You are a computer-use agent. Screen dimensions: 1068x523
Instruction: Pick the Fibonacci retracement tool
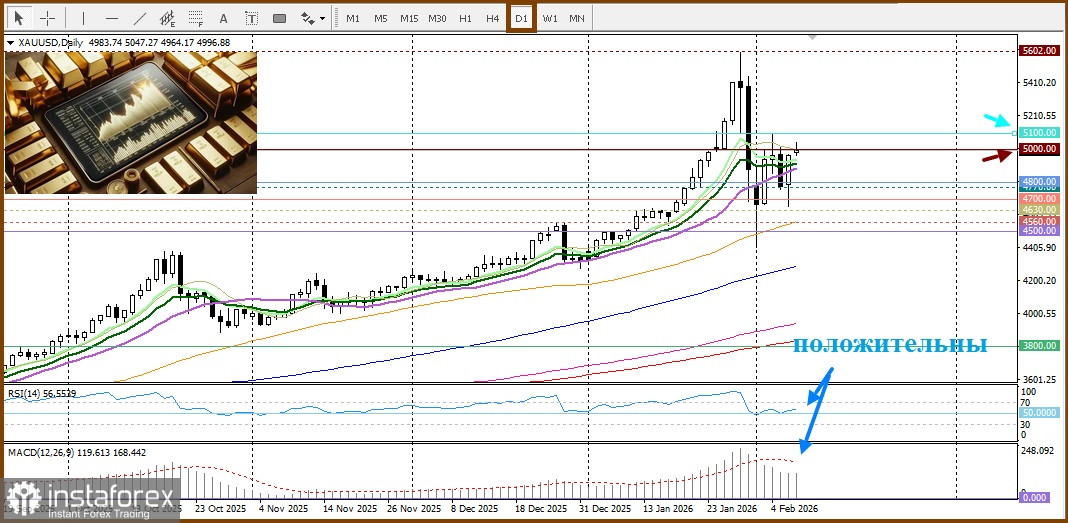coord(196,18)
